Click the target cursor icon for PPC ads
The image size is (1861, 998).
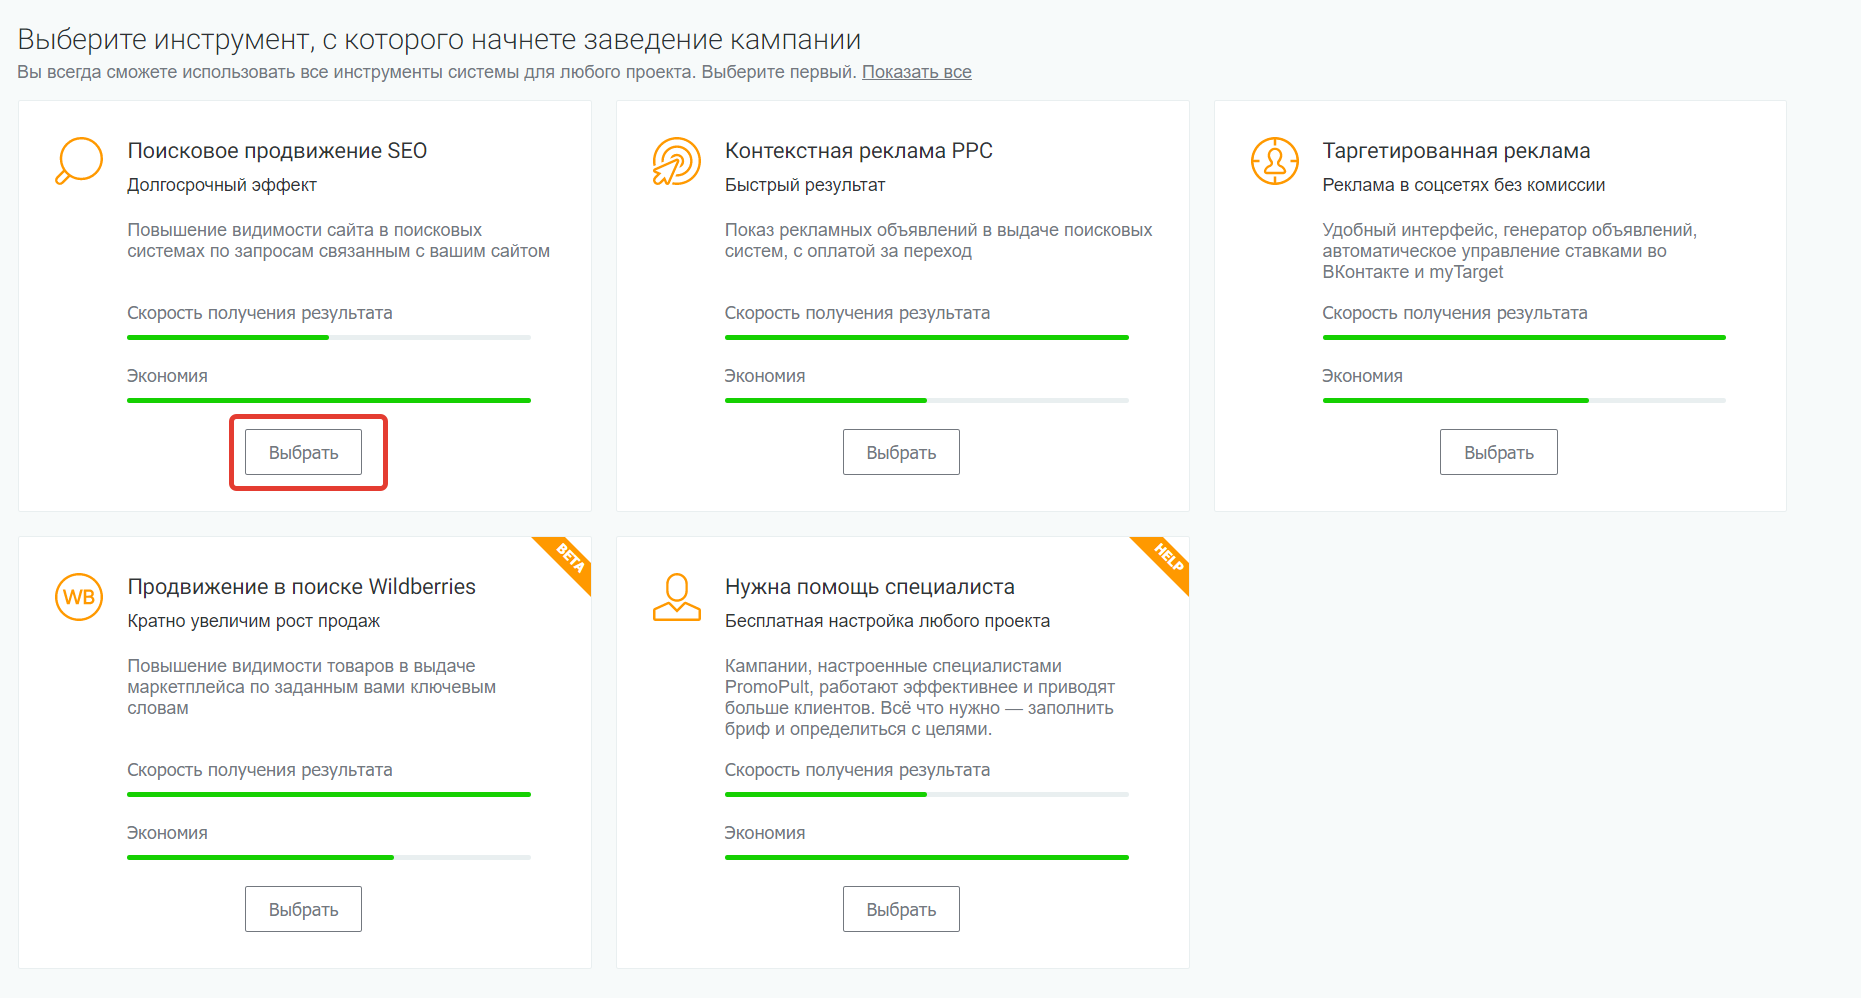pos(677,161)
